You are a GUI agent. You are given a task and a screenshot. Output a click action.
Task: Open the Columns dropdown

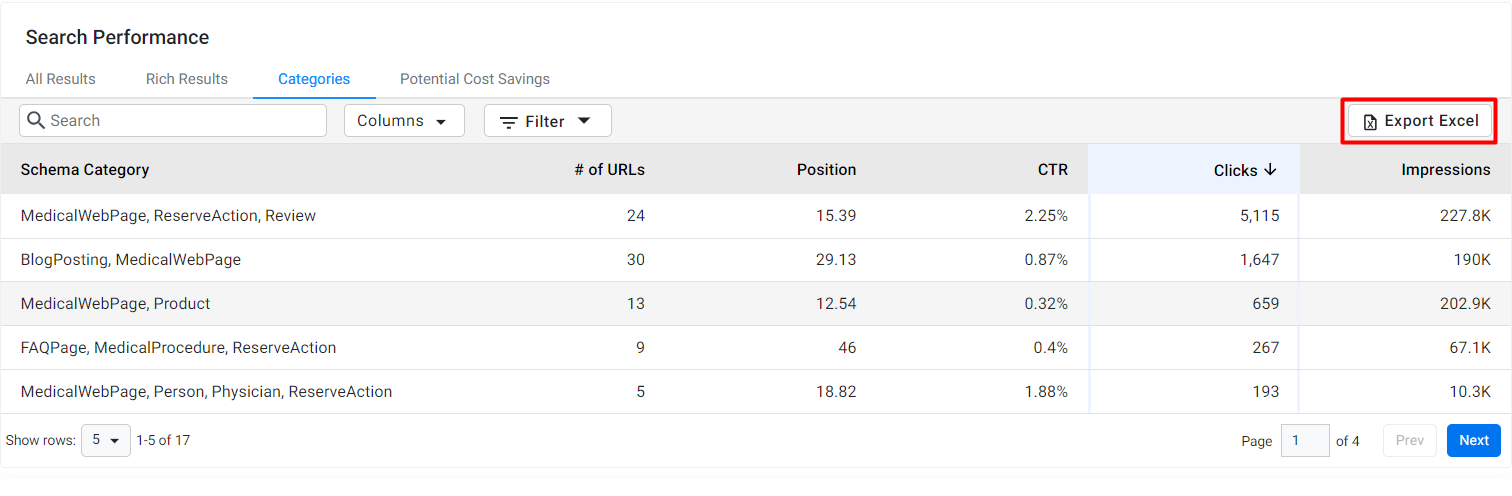point(404,121)
